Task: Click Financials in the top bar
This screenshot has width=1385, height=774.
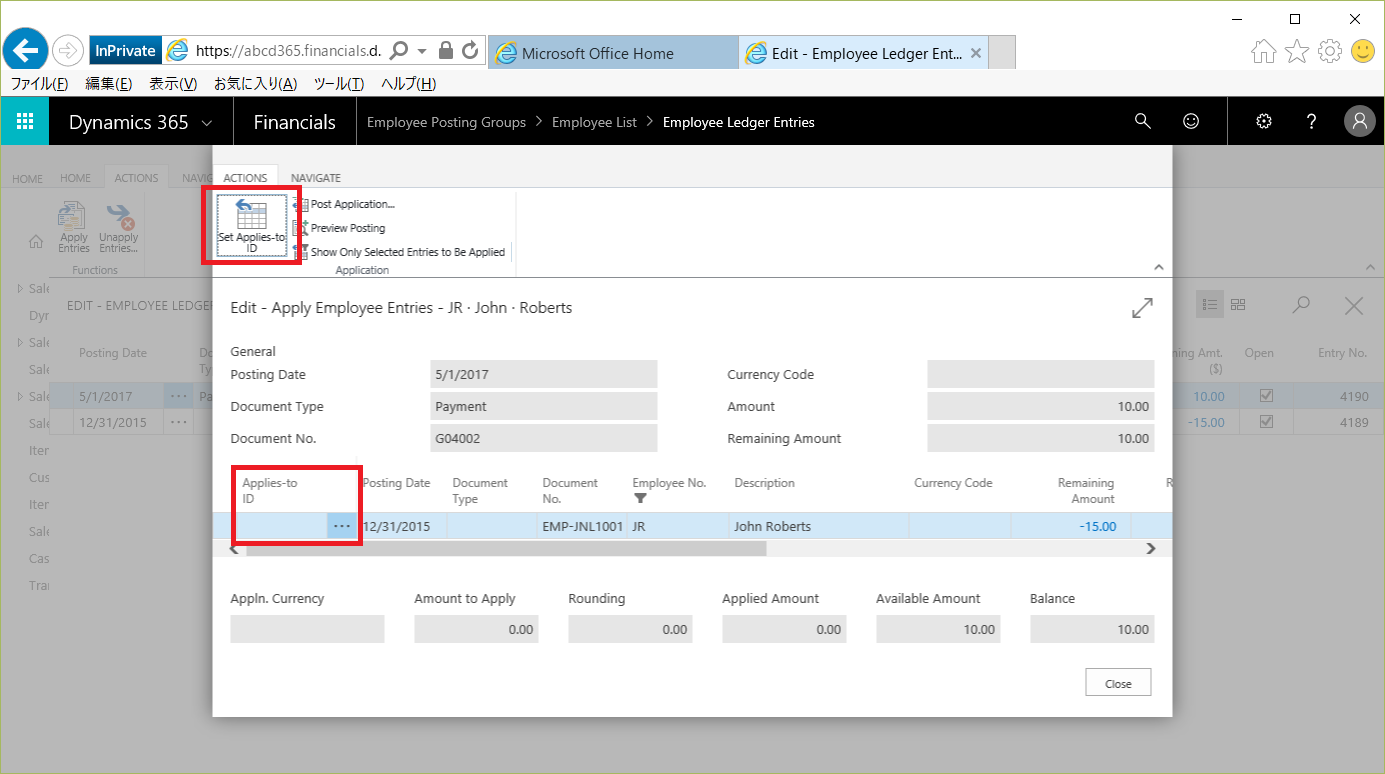Action: (295, 122)
